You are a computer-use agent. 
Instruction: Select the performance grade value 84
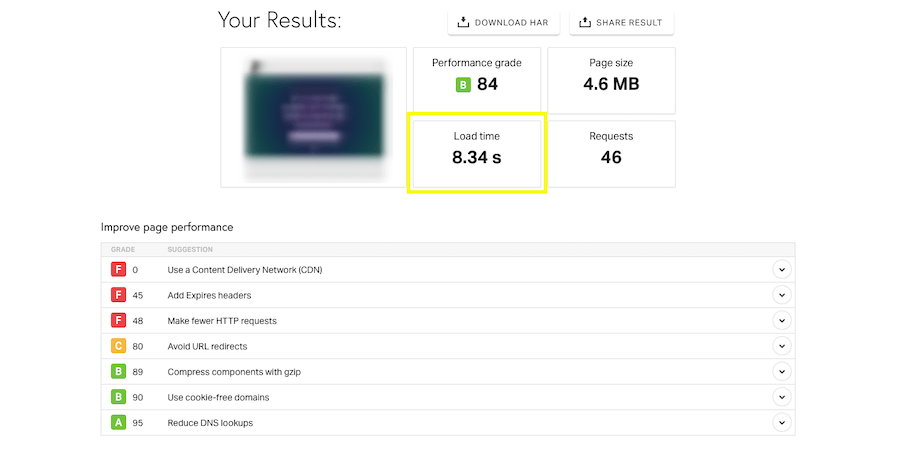click(487, 84)
